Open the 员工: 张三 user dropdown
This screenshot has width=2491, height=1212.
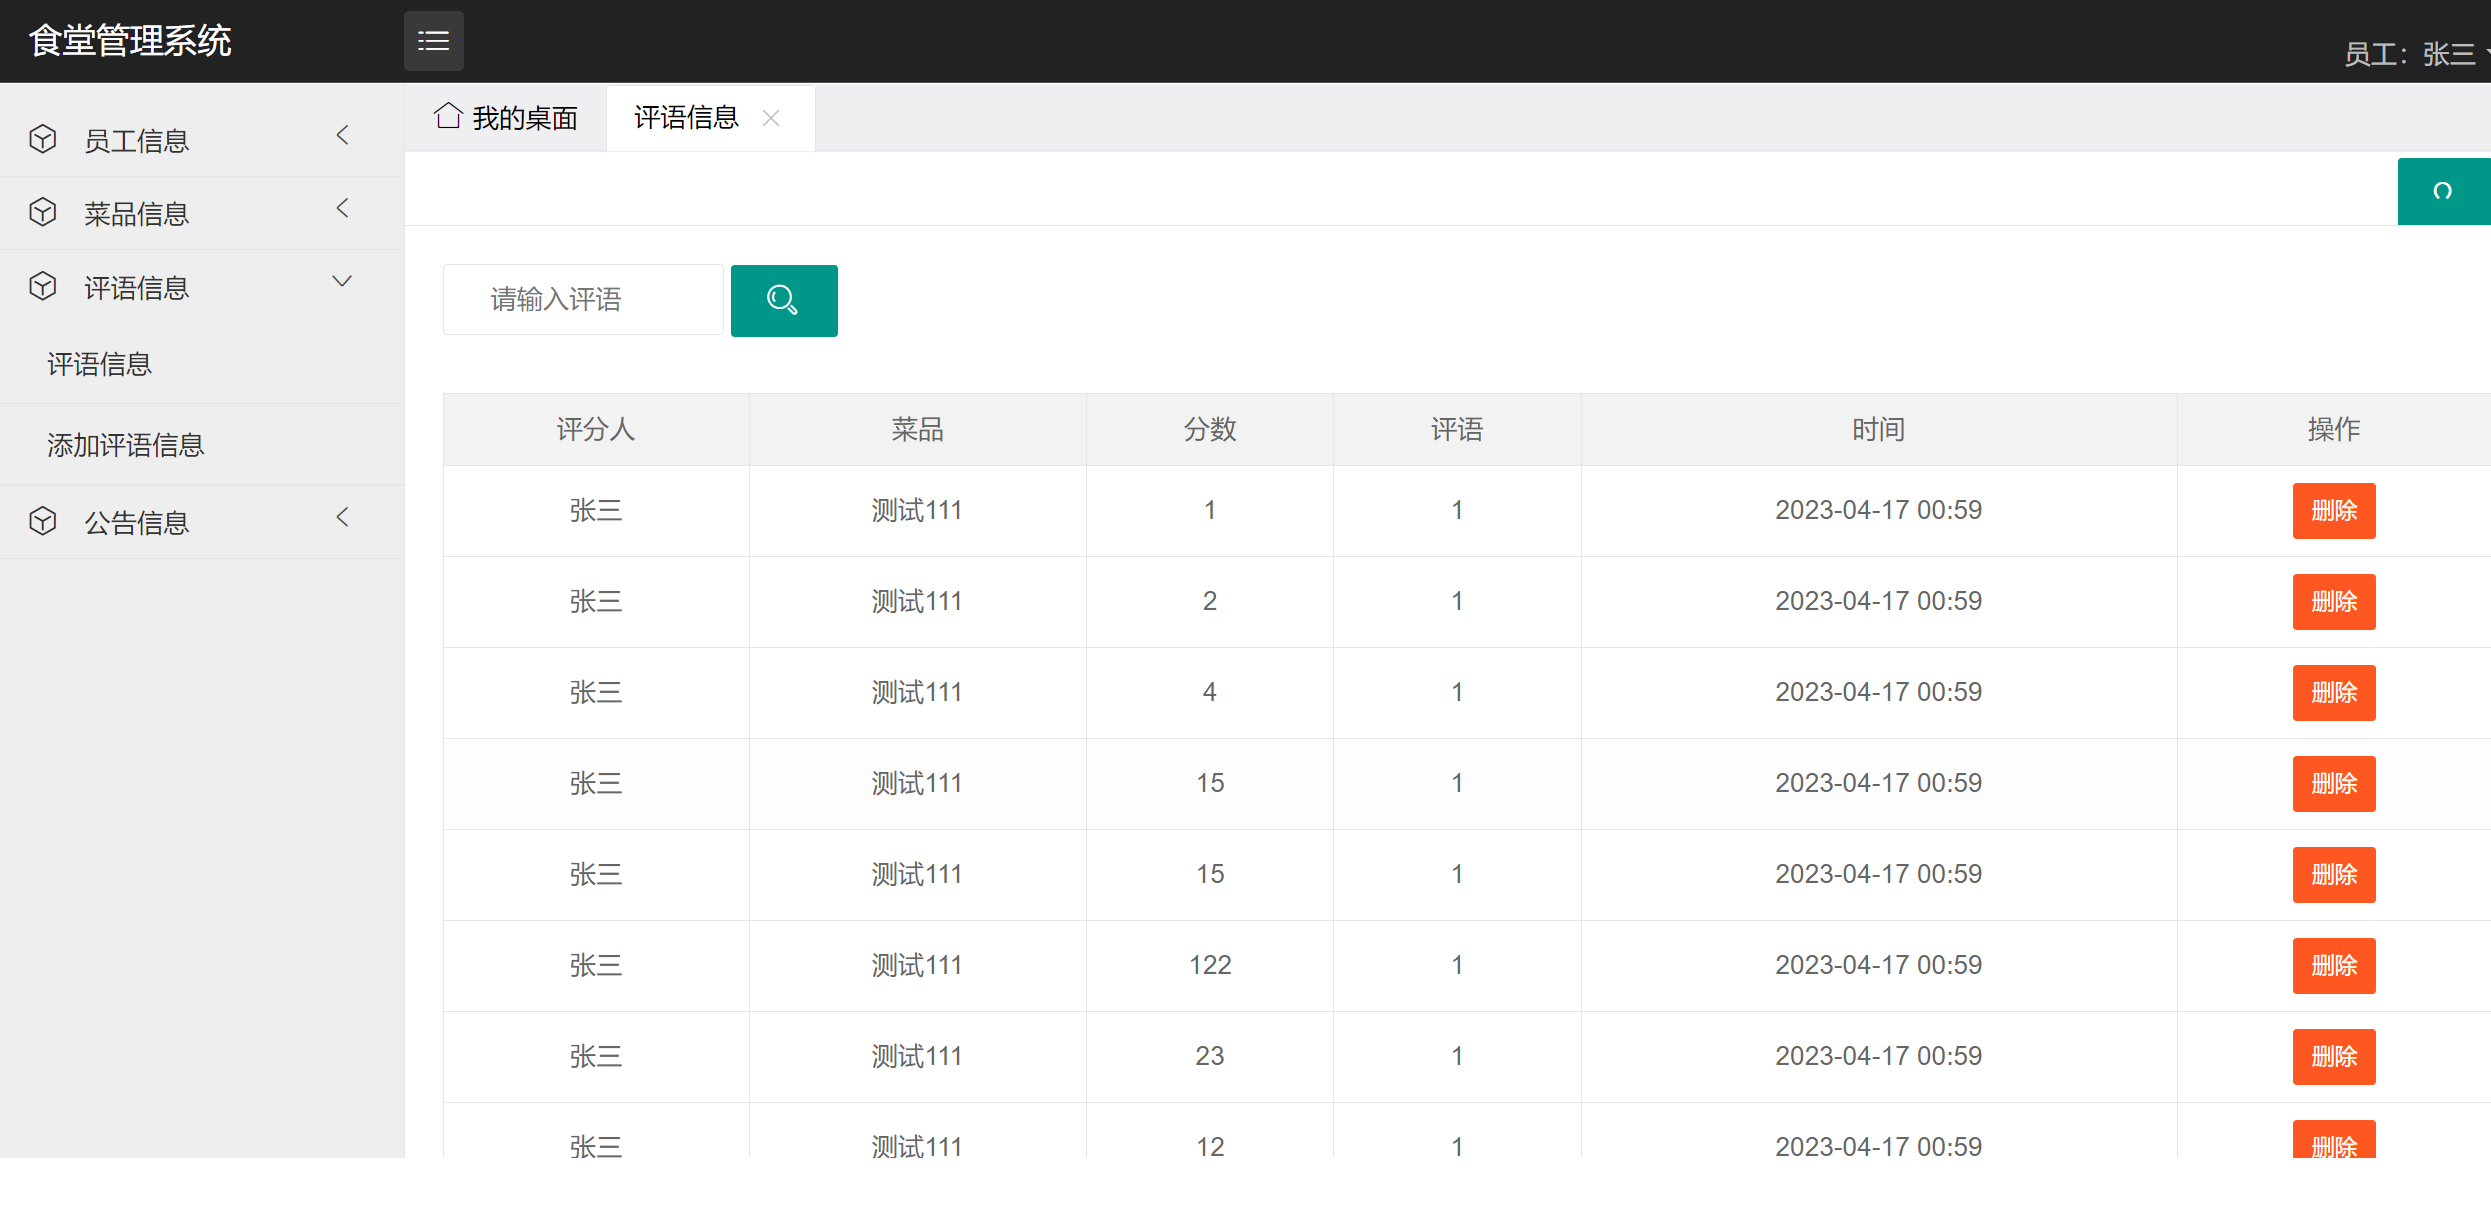[x=2412, y=54]
